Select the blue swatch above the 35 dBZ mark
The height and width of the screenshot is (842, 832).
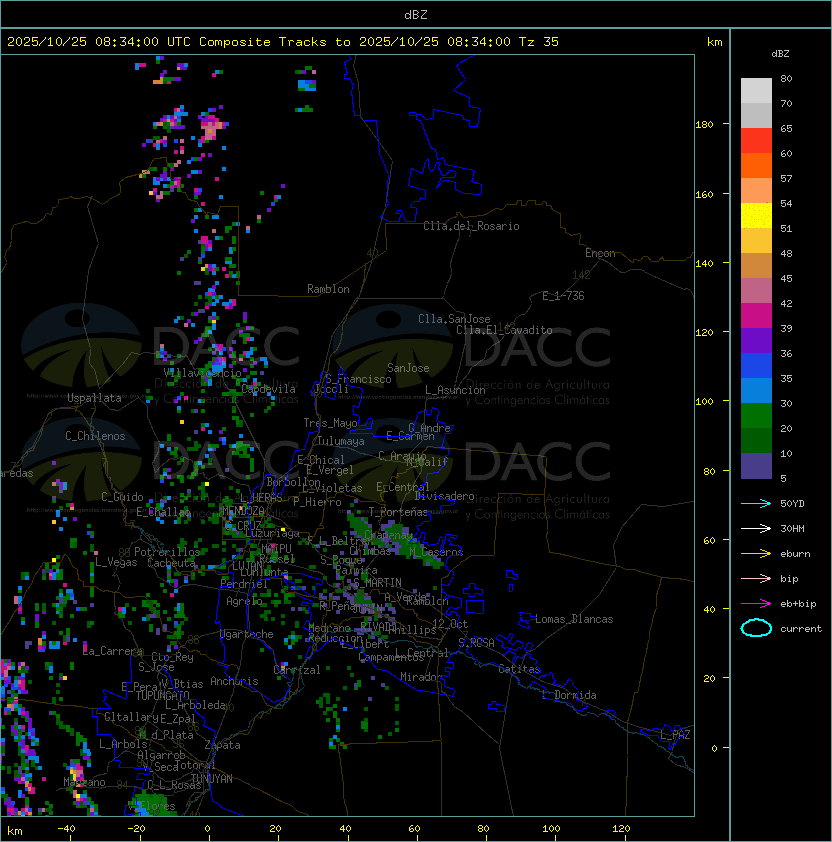(756, 366)
